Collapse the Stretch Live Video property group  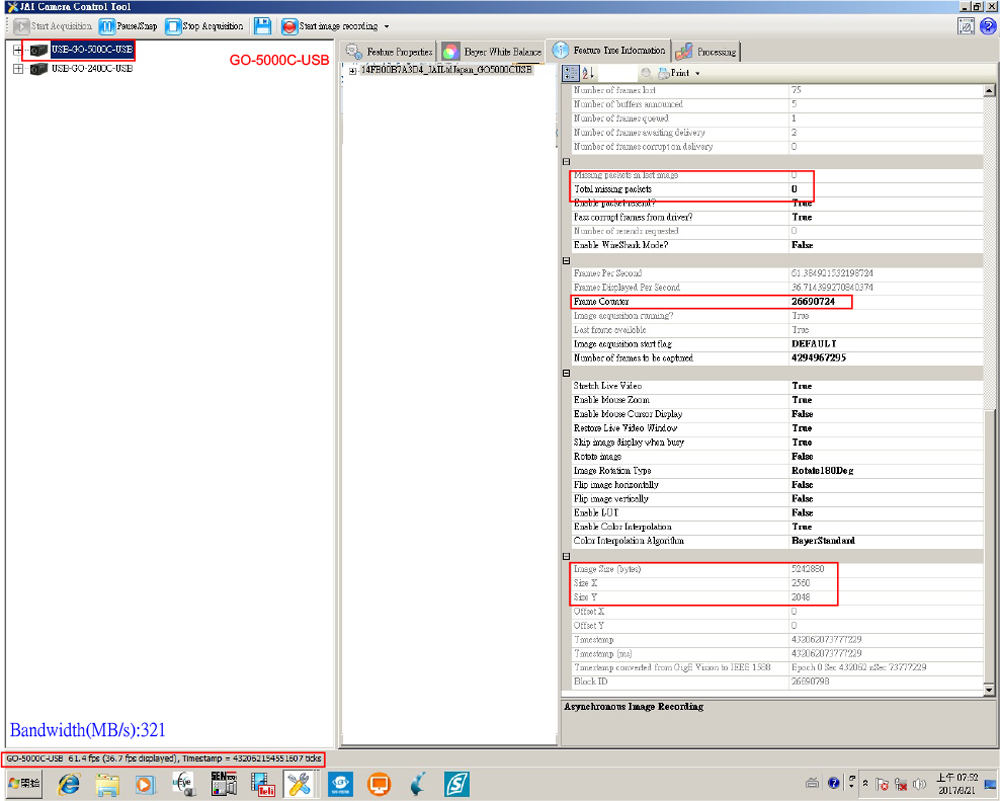pyautogui.click(x=567, y=372)
